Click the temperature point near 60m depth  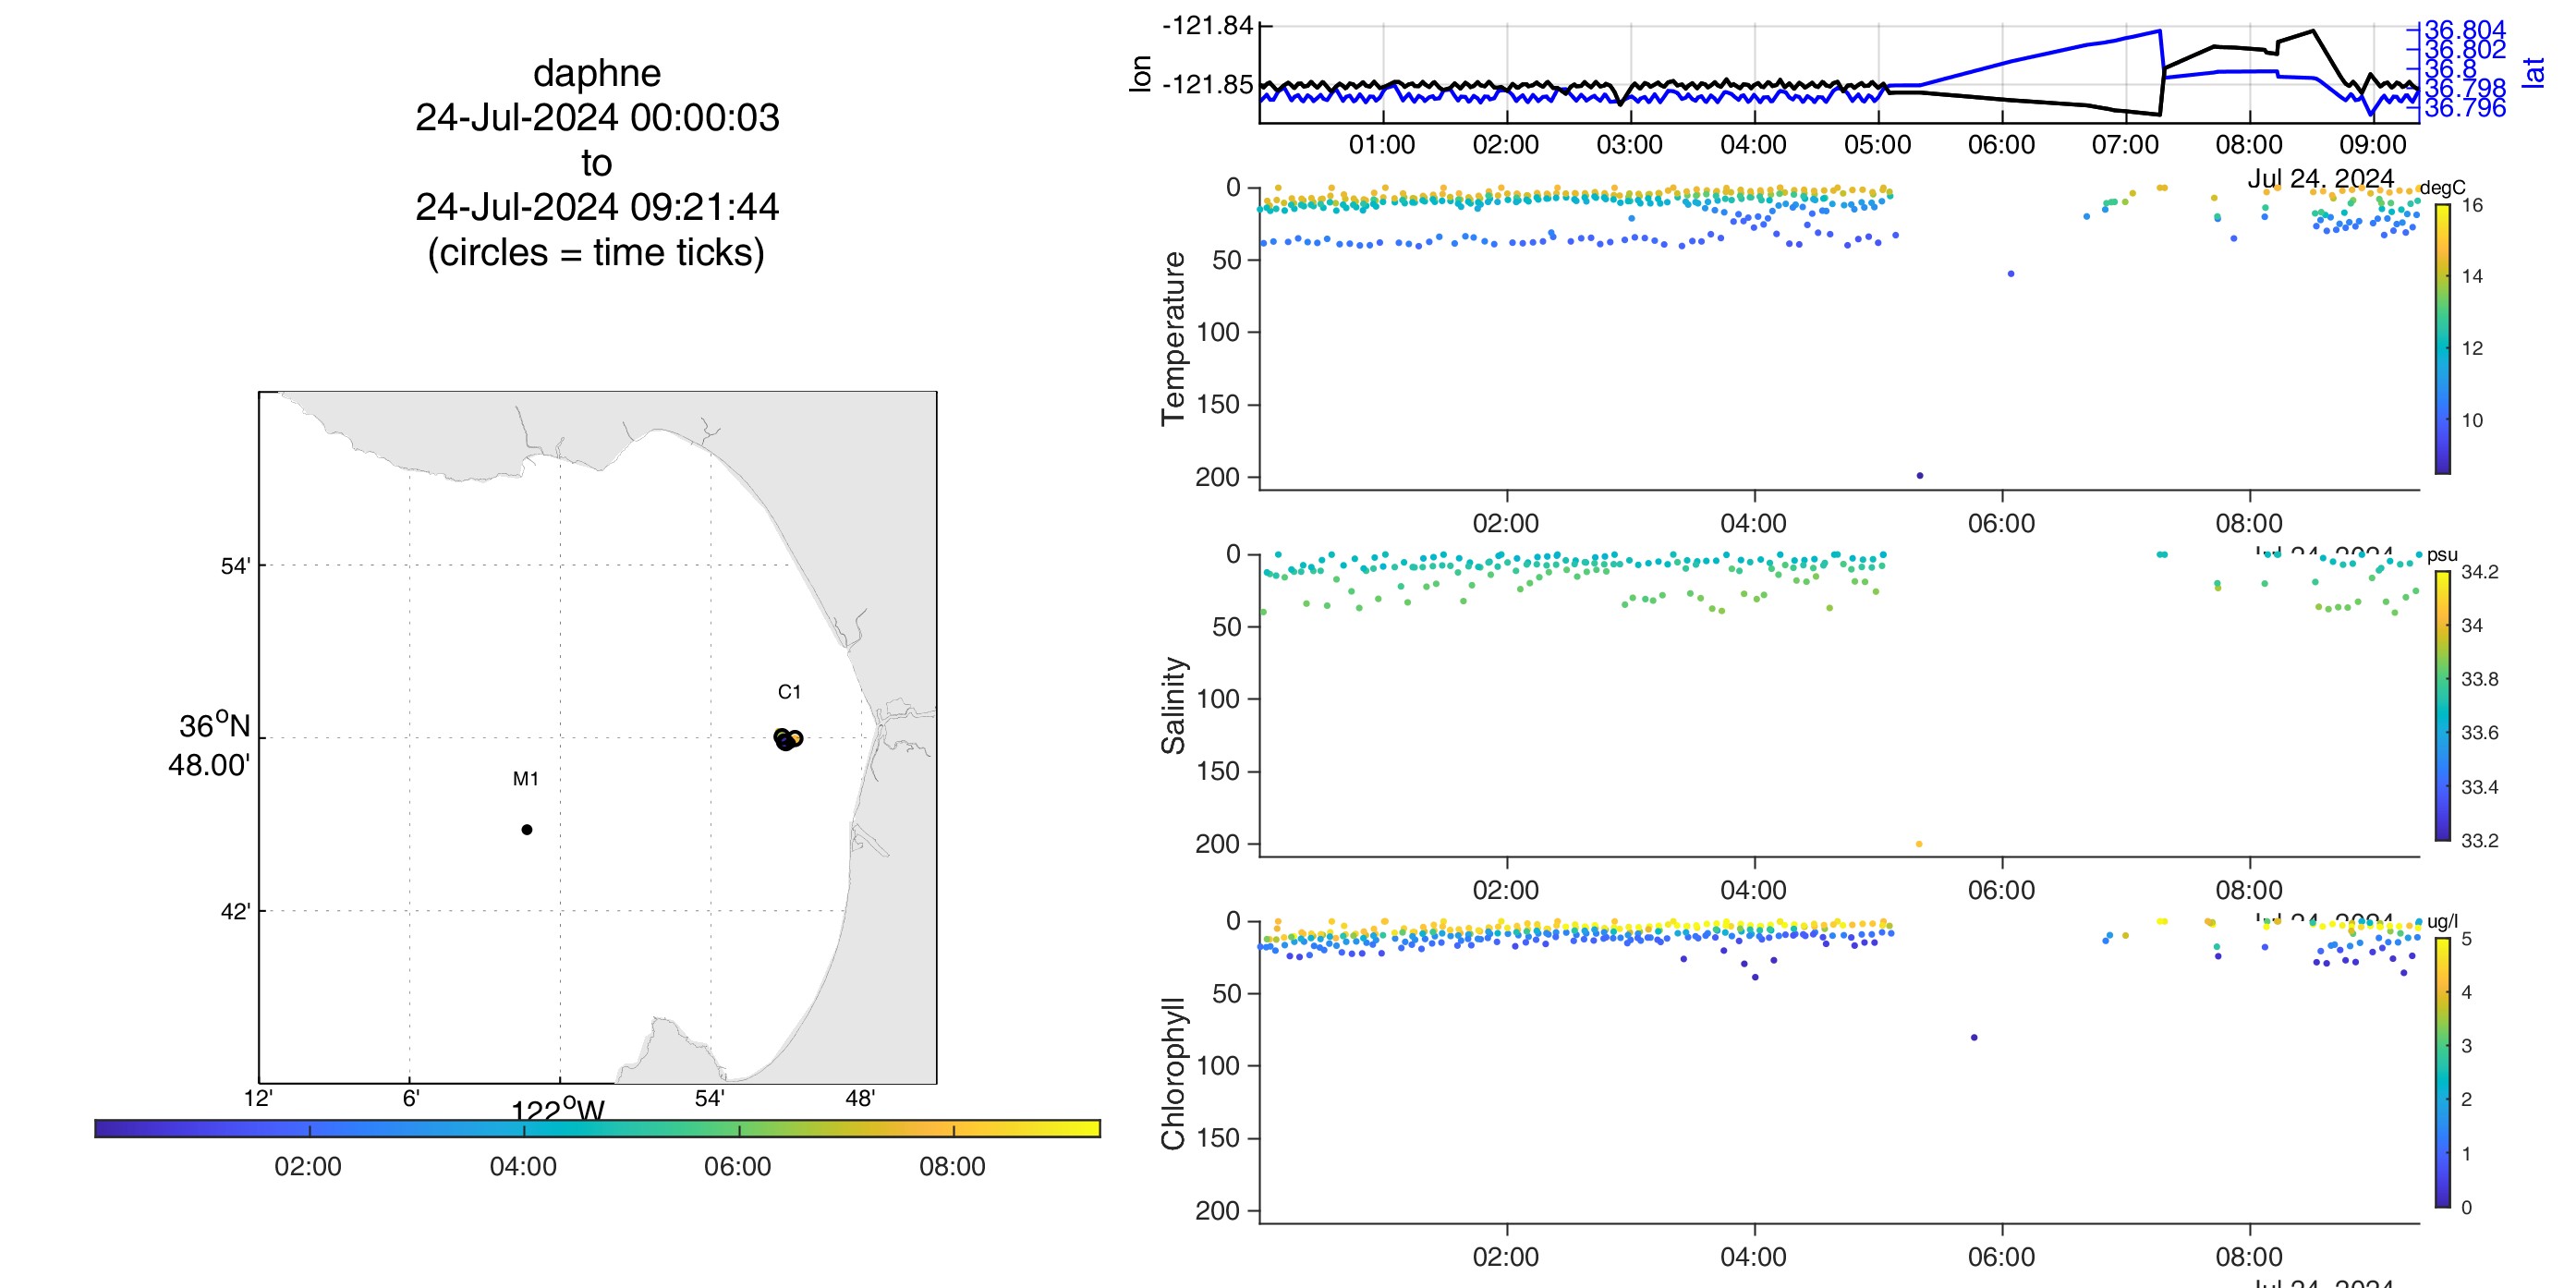tap(2011, 274)
